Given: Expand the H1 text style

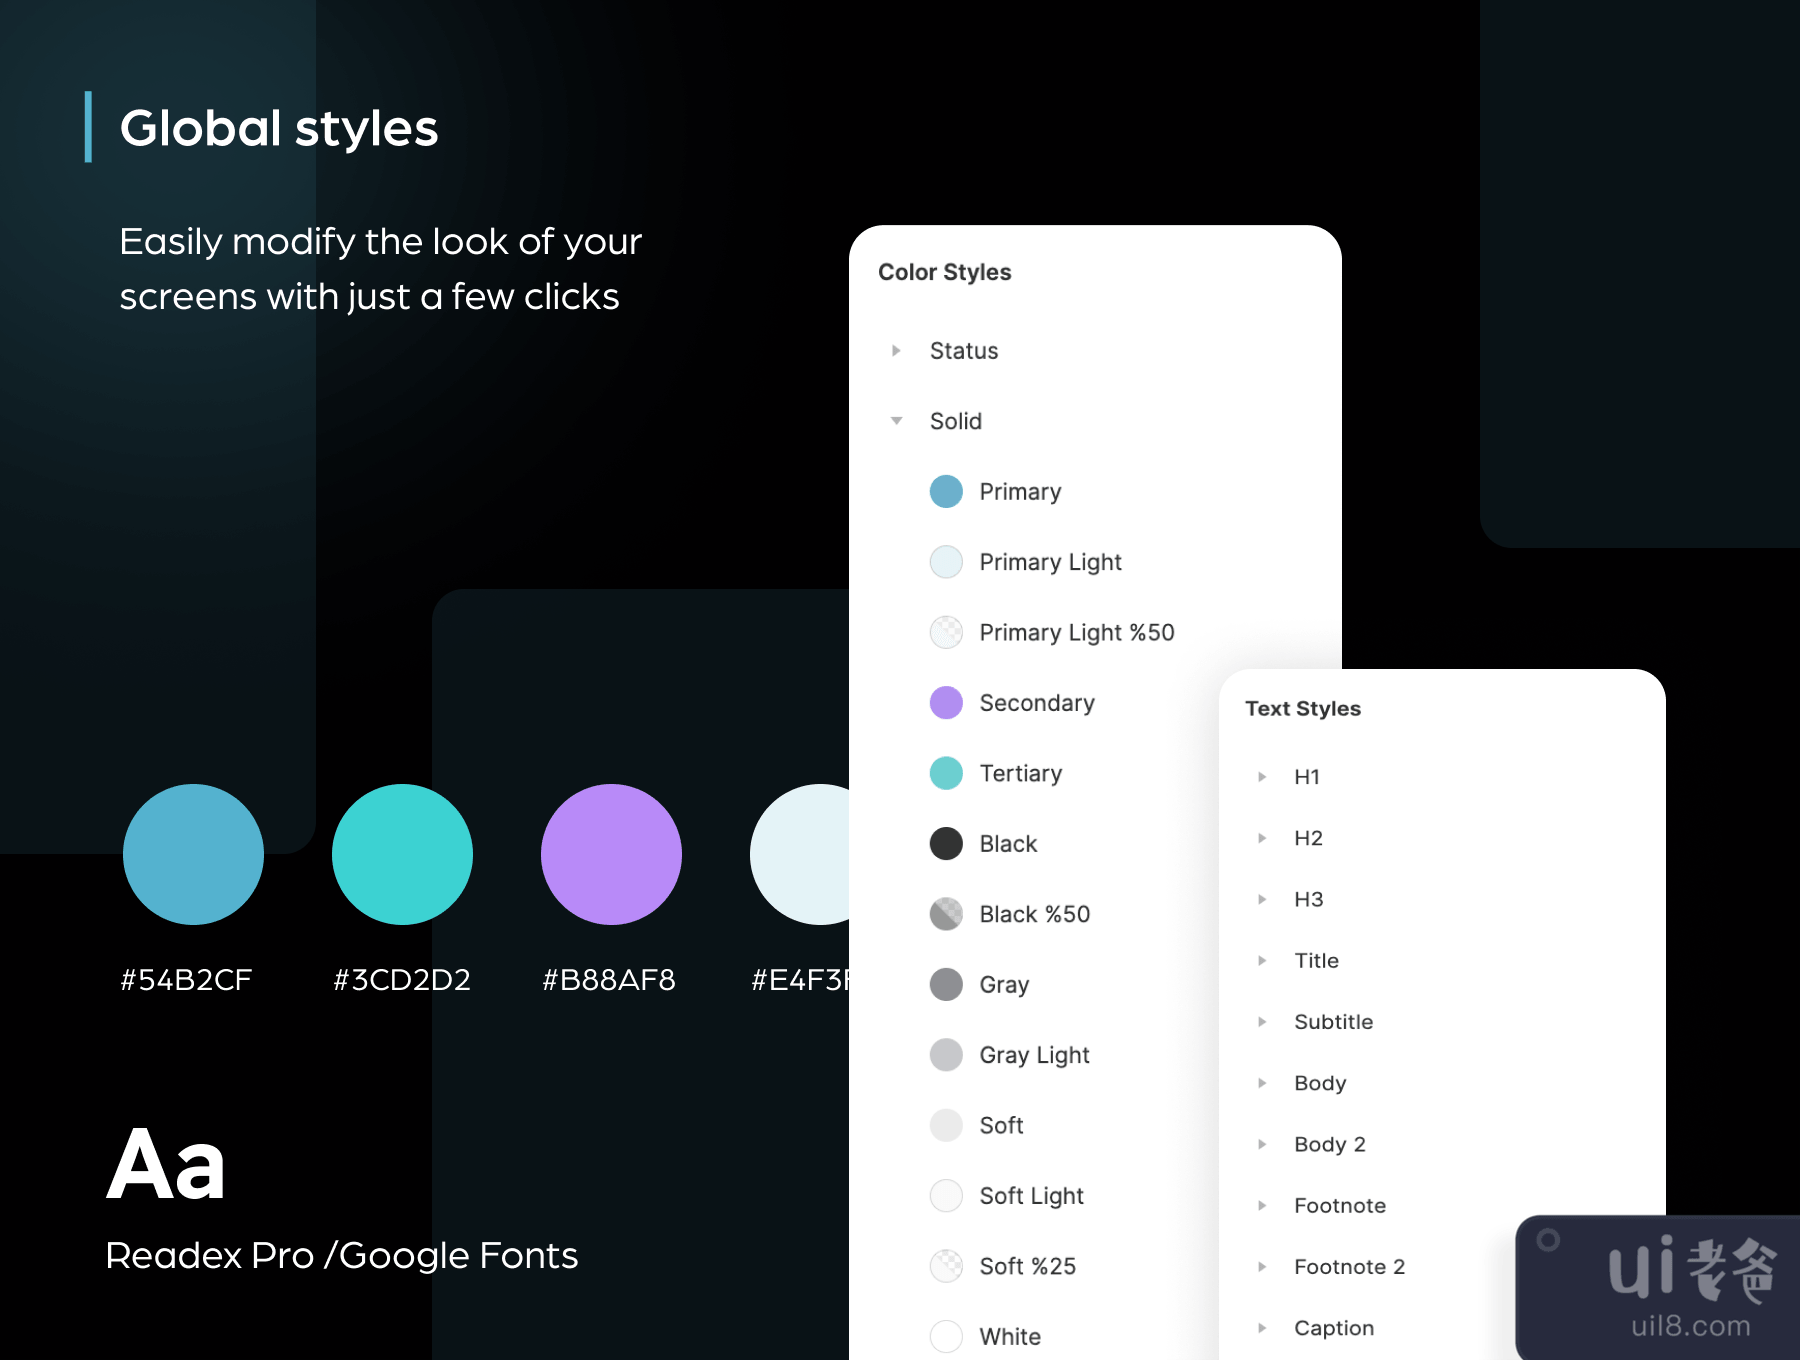Looking at the screenshot, I should (x=1262, y=777).
